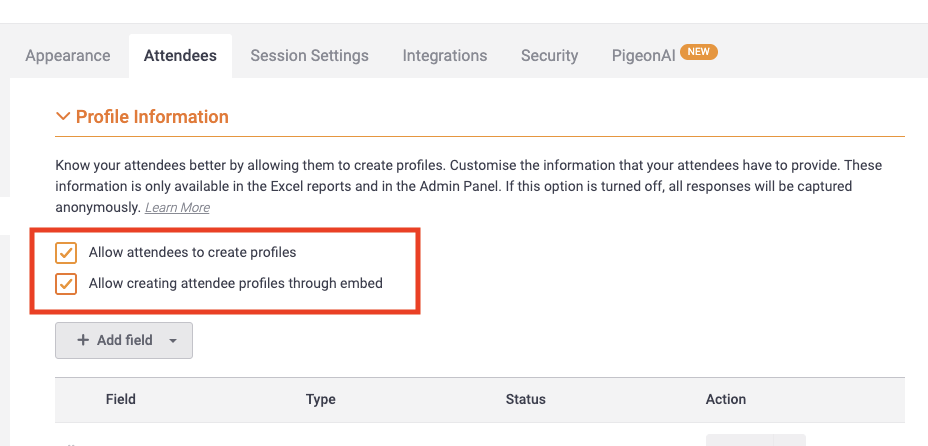Click the Field column header

pos(121,399)
